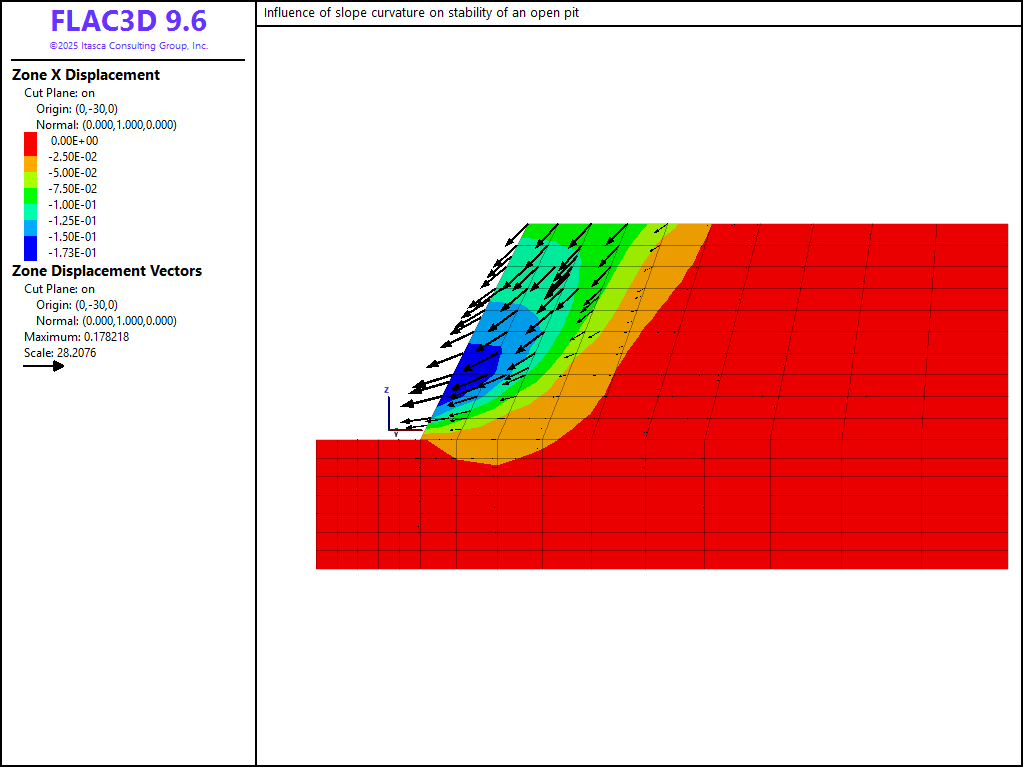Select the Zone Displacement Vectors legend heading
This screenshot has width=1024, height=768.
[x=107, y=271]
